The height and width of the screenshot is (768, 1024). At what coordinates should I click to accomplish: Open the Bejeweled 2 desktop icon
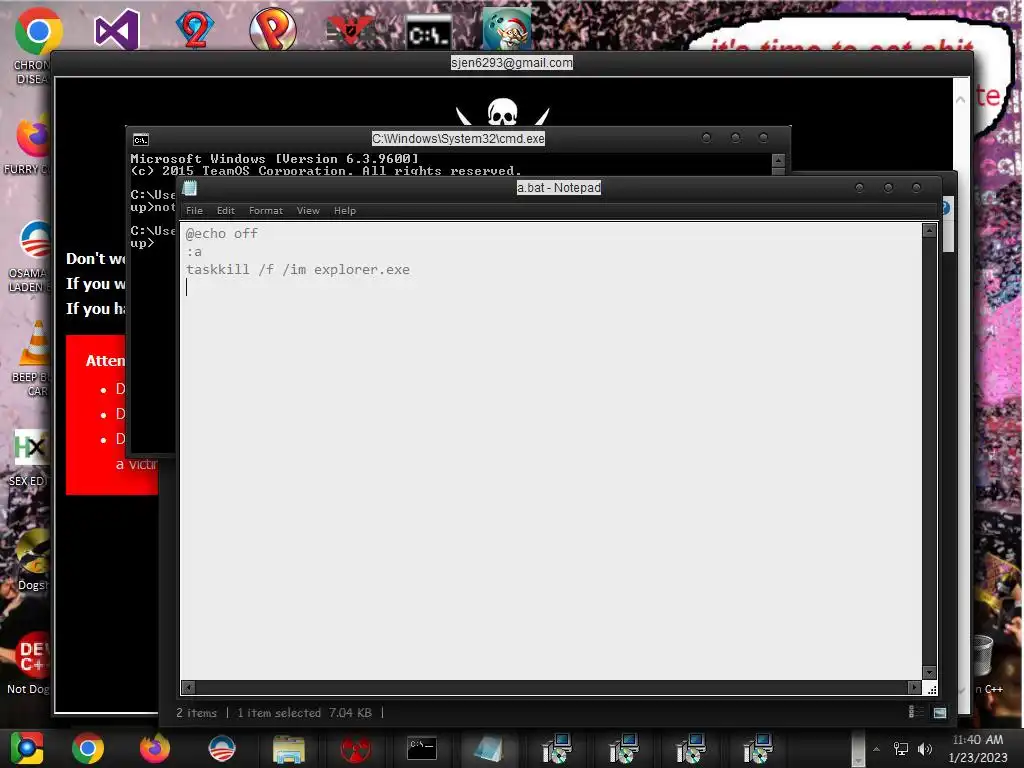click(x=195, y=29)
